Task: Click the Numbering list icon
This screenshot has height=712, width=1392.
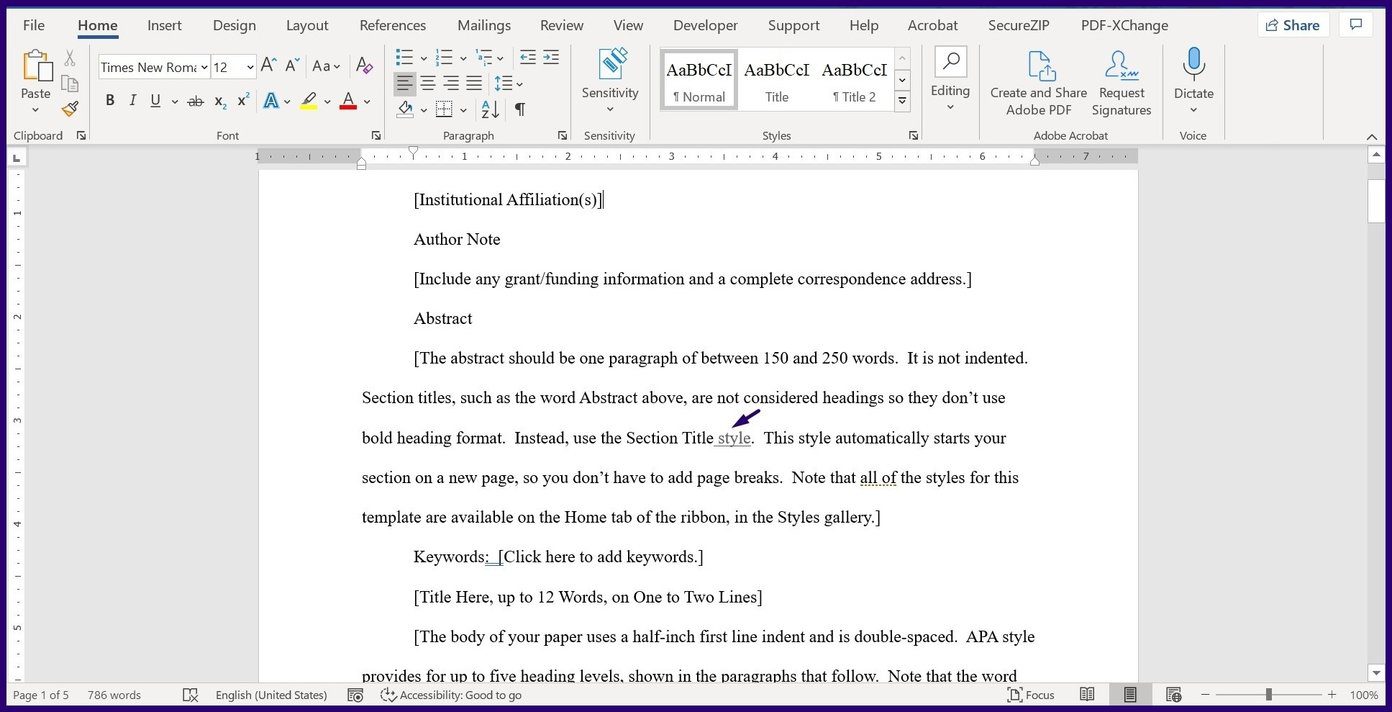Action: pyautogui.click(x=444, y=57)
